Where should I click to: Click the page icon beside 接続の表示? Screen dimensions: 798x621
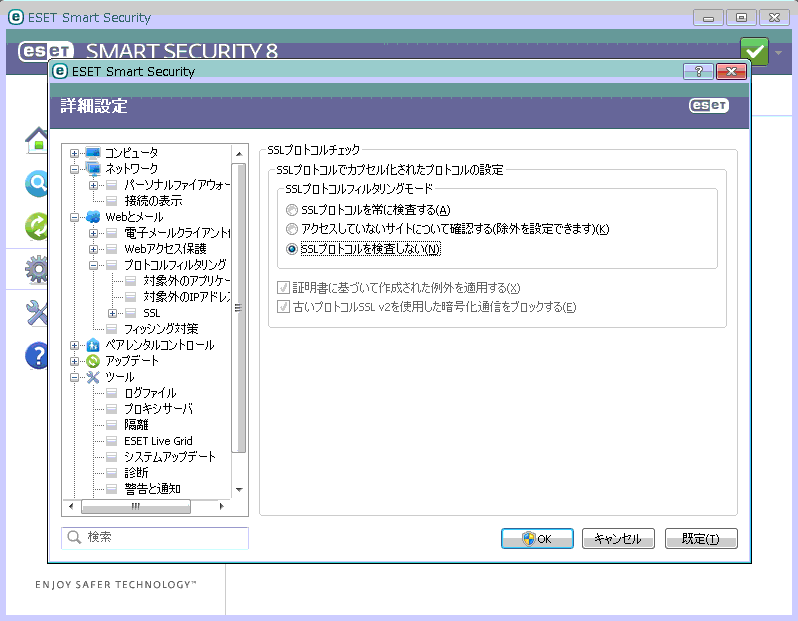pos(111,201)
